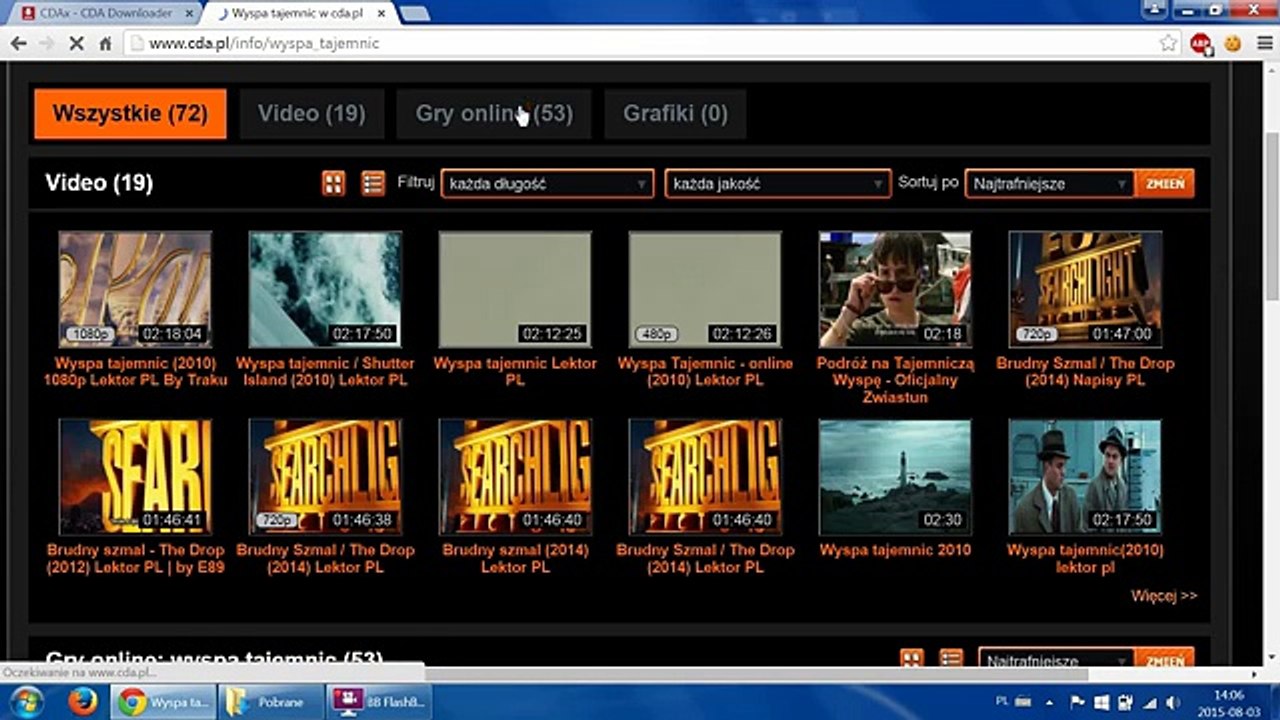Click the cookie extension icon
Viewport: 1280px width, 720px height.
[1233, 43]
